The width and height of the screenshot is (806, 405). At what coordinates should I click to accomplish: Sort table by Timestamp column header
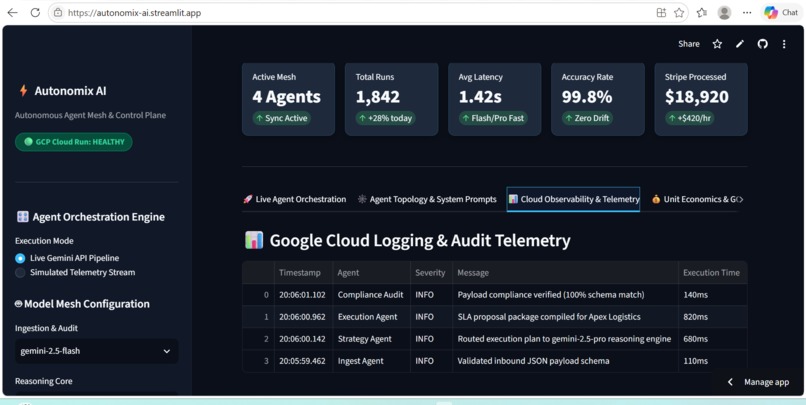pyautogui.click(x=303, y=272)
